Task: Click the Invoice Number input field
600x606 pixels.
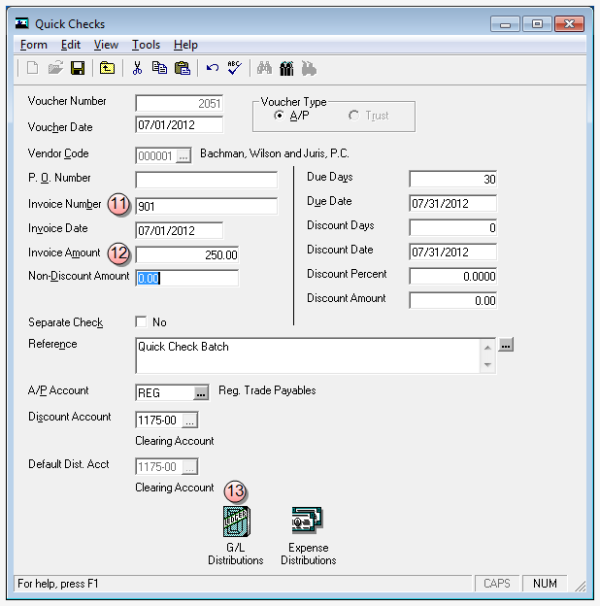Action: point(206,206)
